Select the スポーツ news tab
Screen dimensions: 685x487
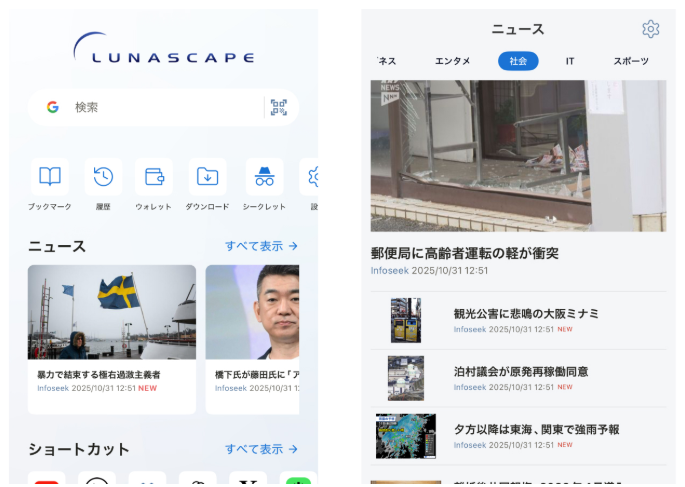pos(631,61)
